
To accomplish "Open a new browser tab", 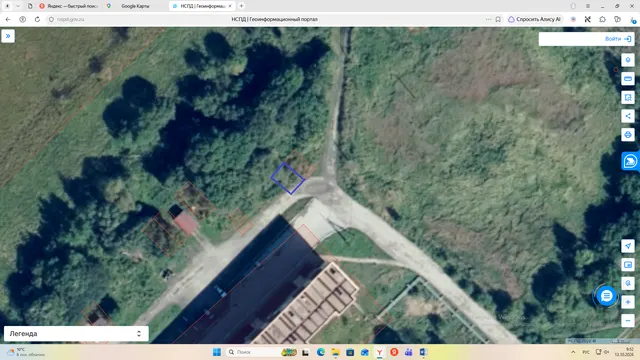I will click(241, 6).
